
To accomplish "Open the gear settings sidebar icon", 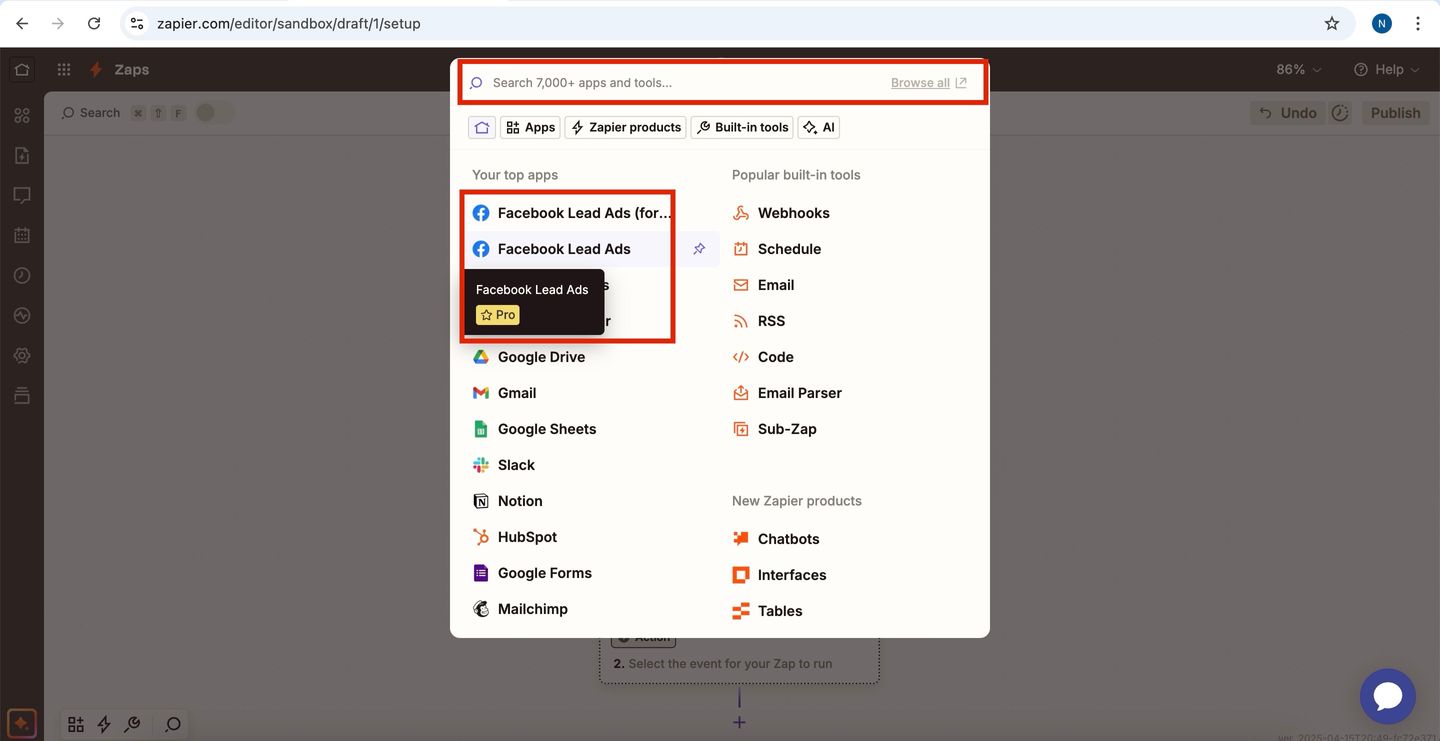I will [22, 356].
